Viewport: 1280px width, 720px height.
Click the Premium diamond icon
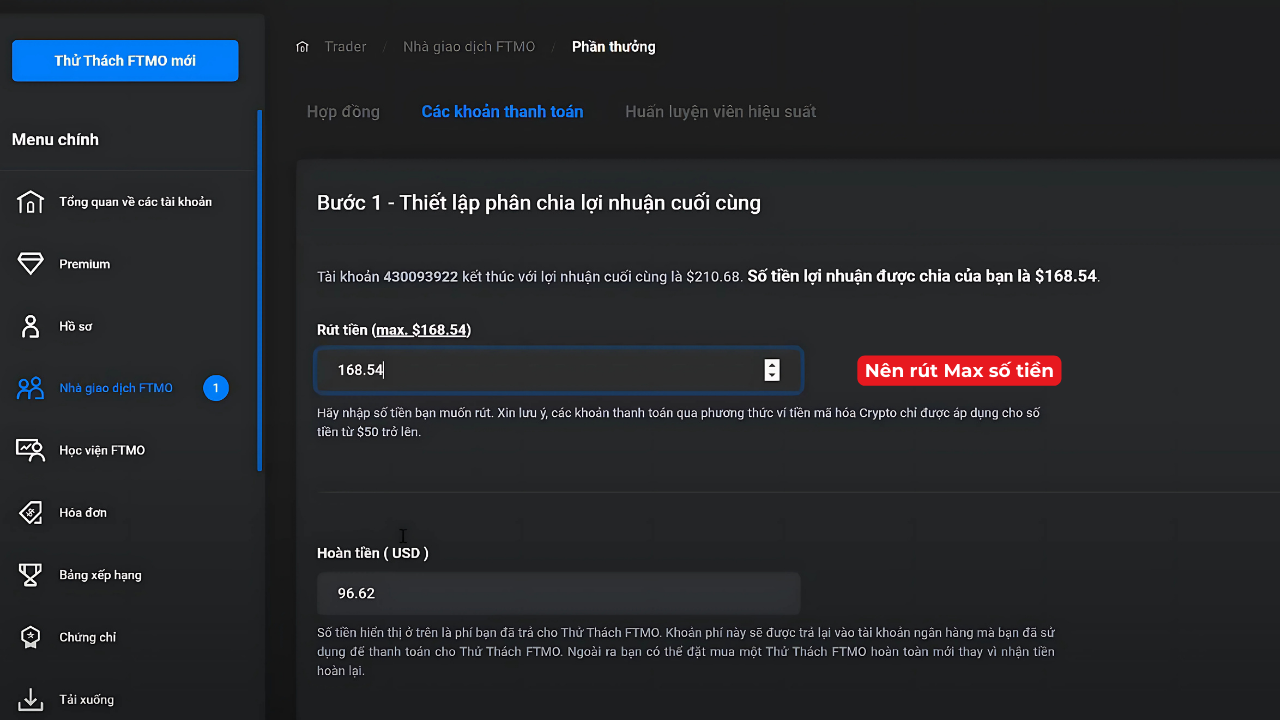click(x=30, y=264)
